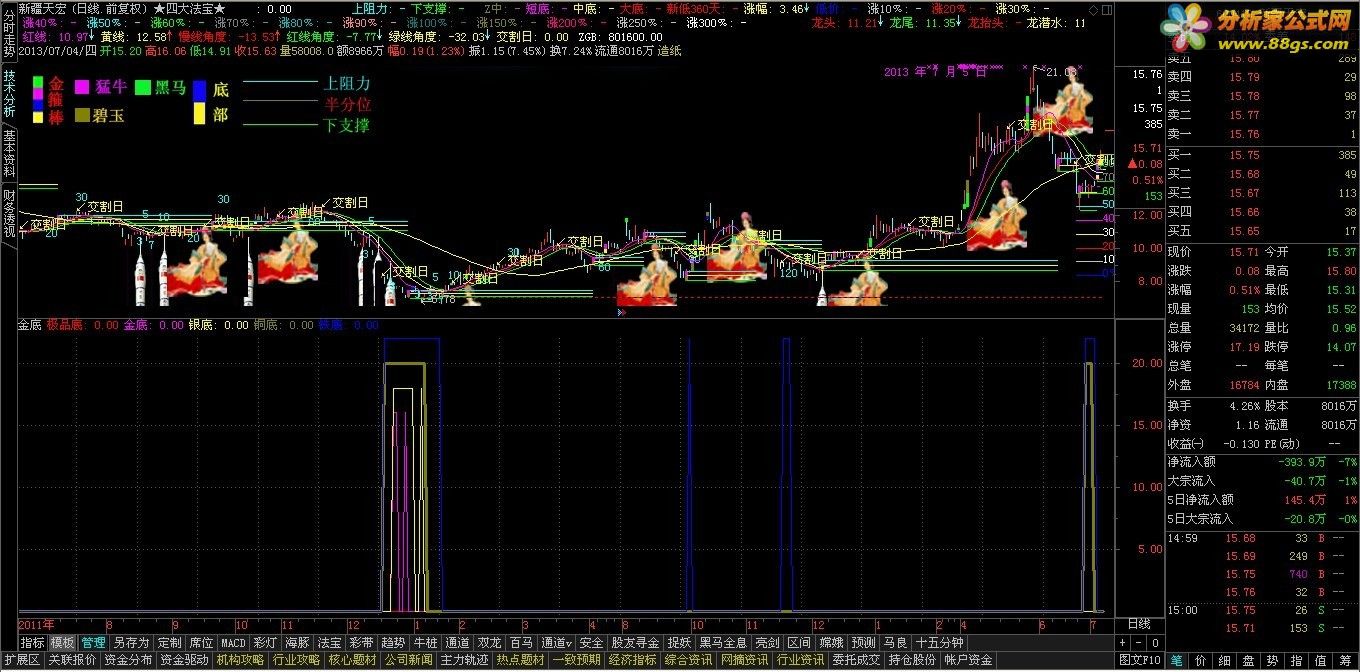
Task: Select the 股友寻金 indicator tab
Action: [x=635, y=643]
